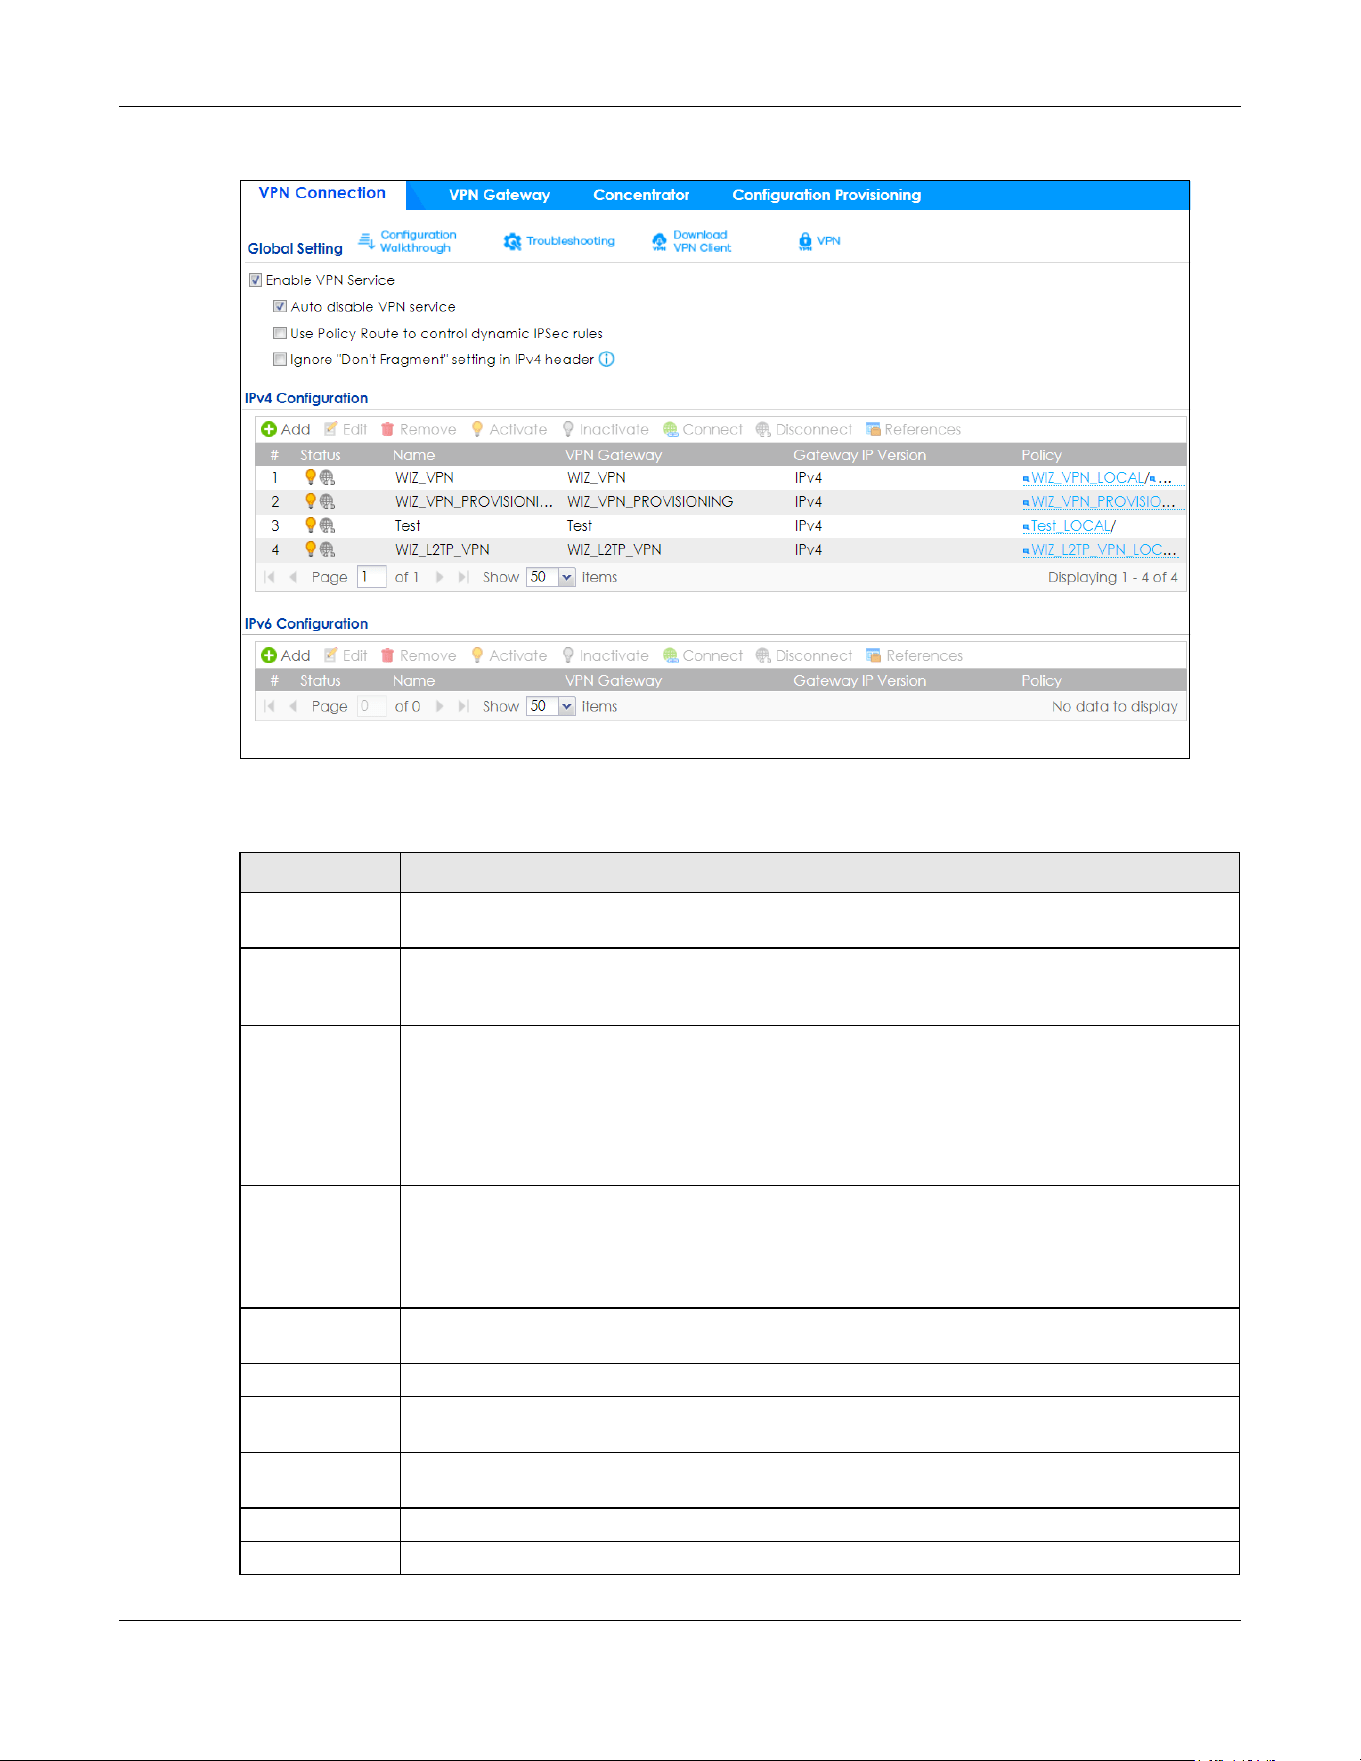Image resolution: width=1361 pixels, height=1761 pixels.
Task: Switch to the Concentrator tab
Action: (641, 195)
